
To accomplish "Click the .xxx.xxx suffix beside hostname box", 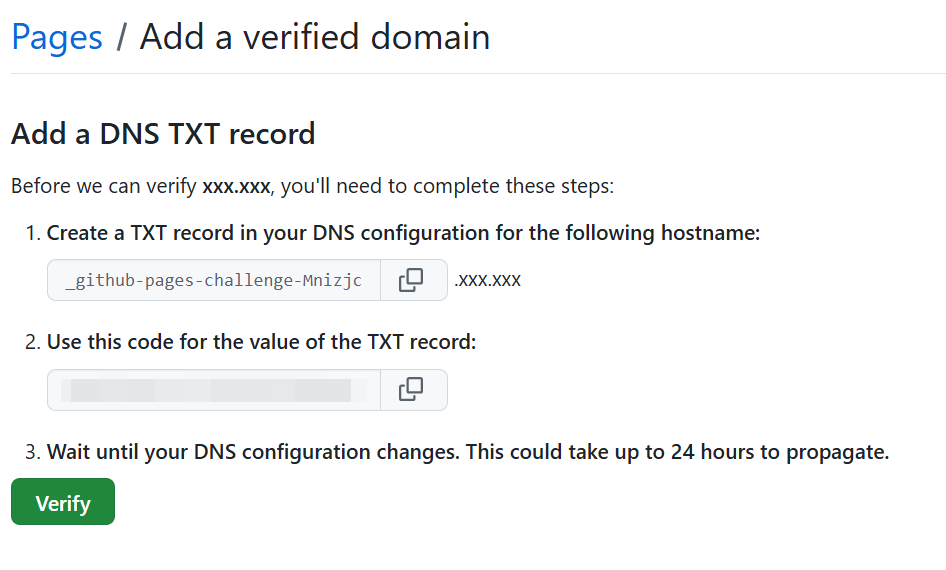I will pyautogui.click(x=487, y=280).
